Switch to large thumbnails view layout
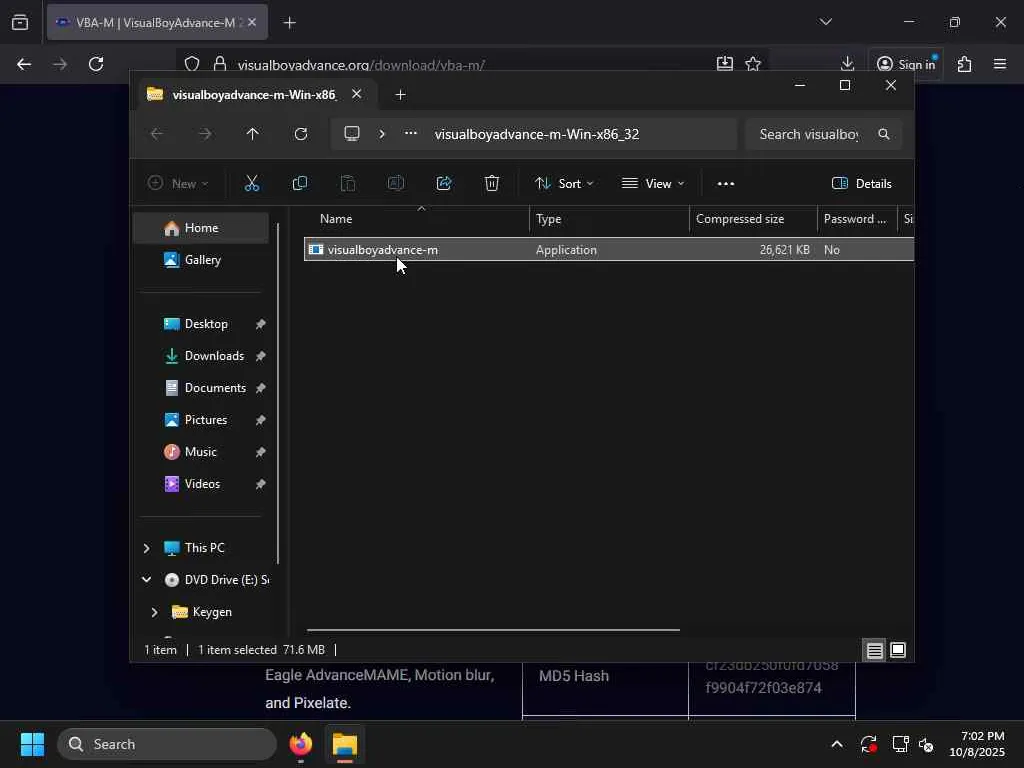 tap(898, 650)
